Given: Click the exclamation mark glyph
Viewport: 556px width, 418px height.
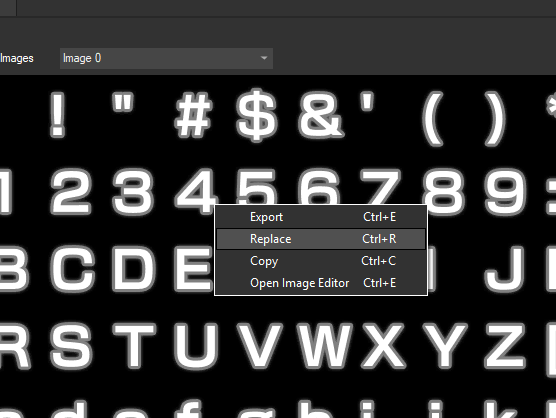Looking at the screenshot, I should pyautogui.click(x=57, y=115).
